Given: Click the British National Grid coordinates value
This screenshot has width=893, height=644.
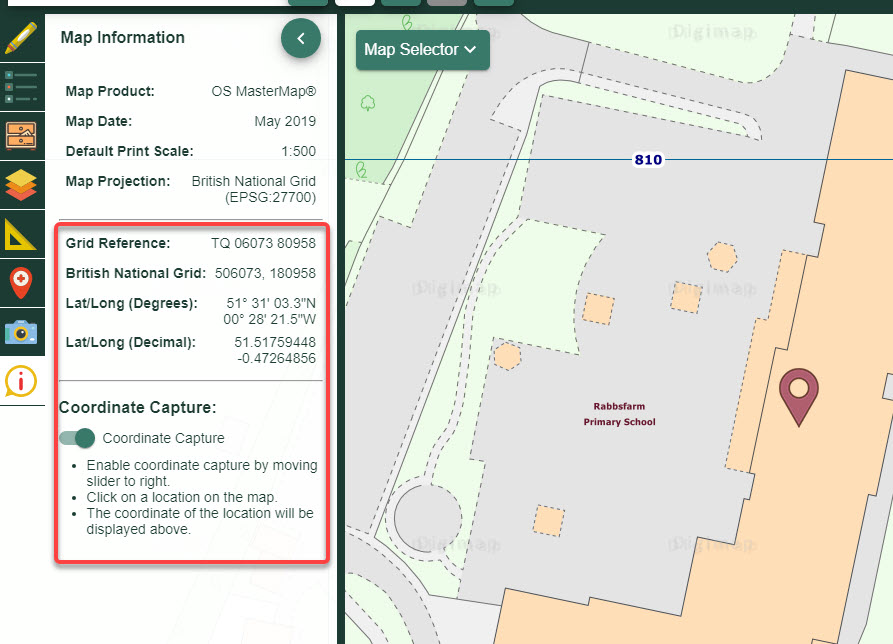Looking at the screenshot, I should point(265,273).
